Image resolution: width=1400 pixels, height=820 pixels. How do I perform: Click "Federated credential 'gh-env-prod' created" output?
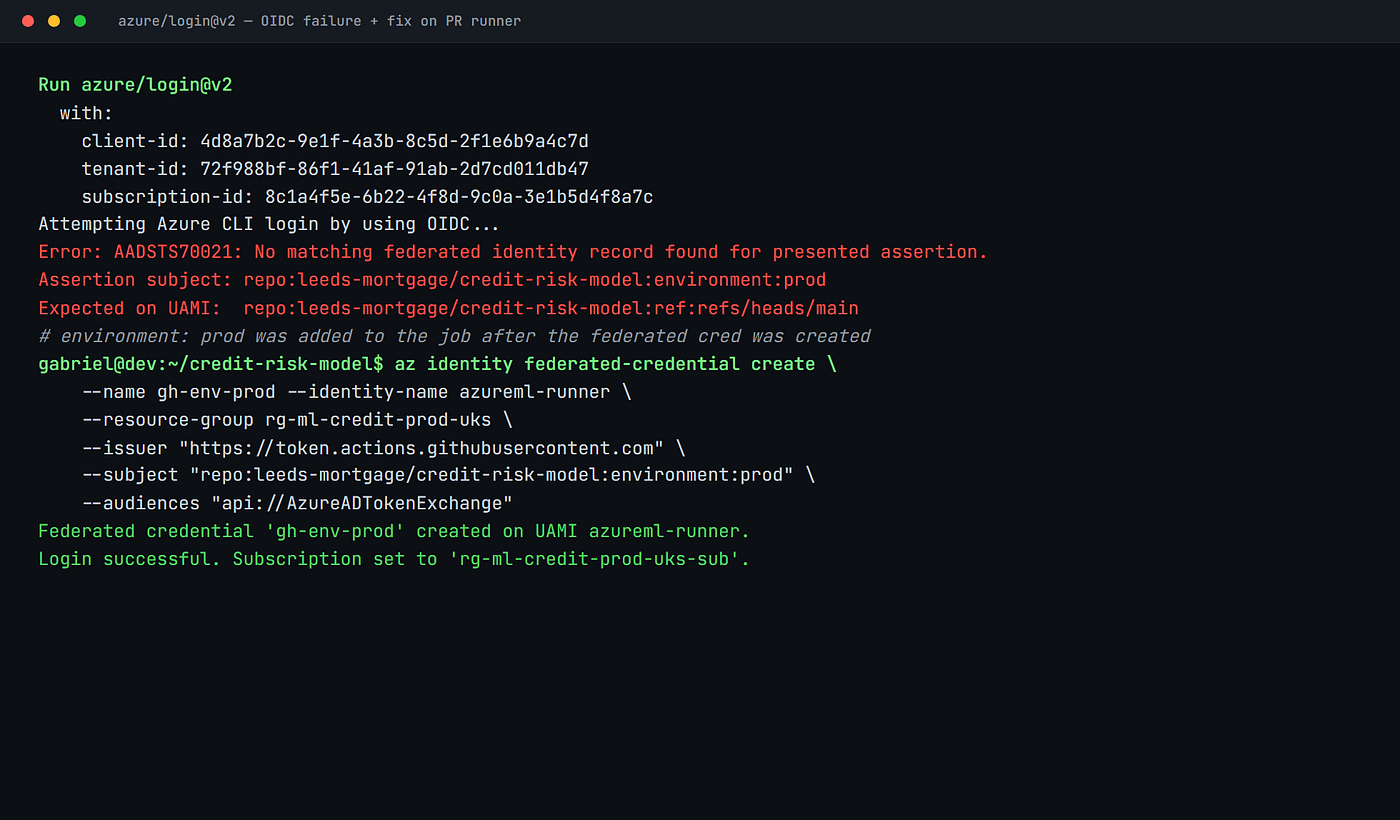tap(394, 531)
